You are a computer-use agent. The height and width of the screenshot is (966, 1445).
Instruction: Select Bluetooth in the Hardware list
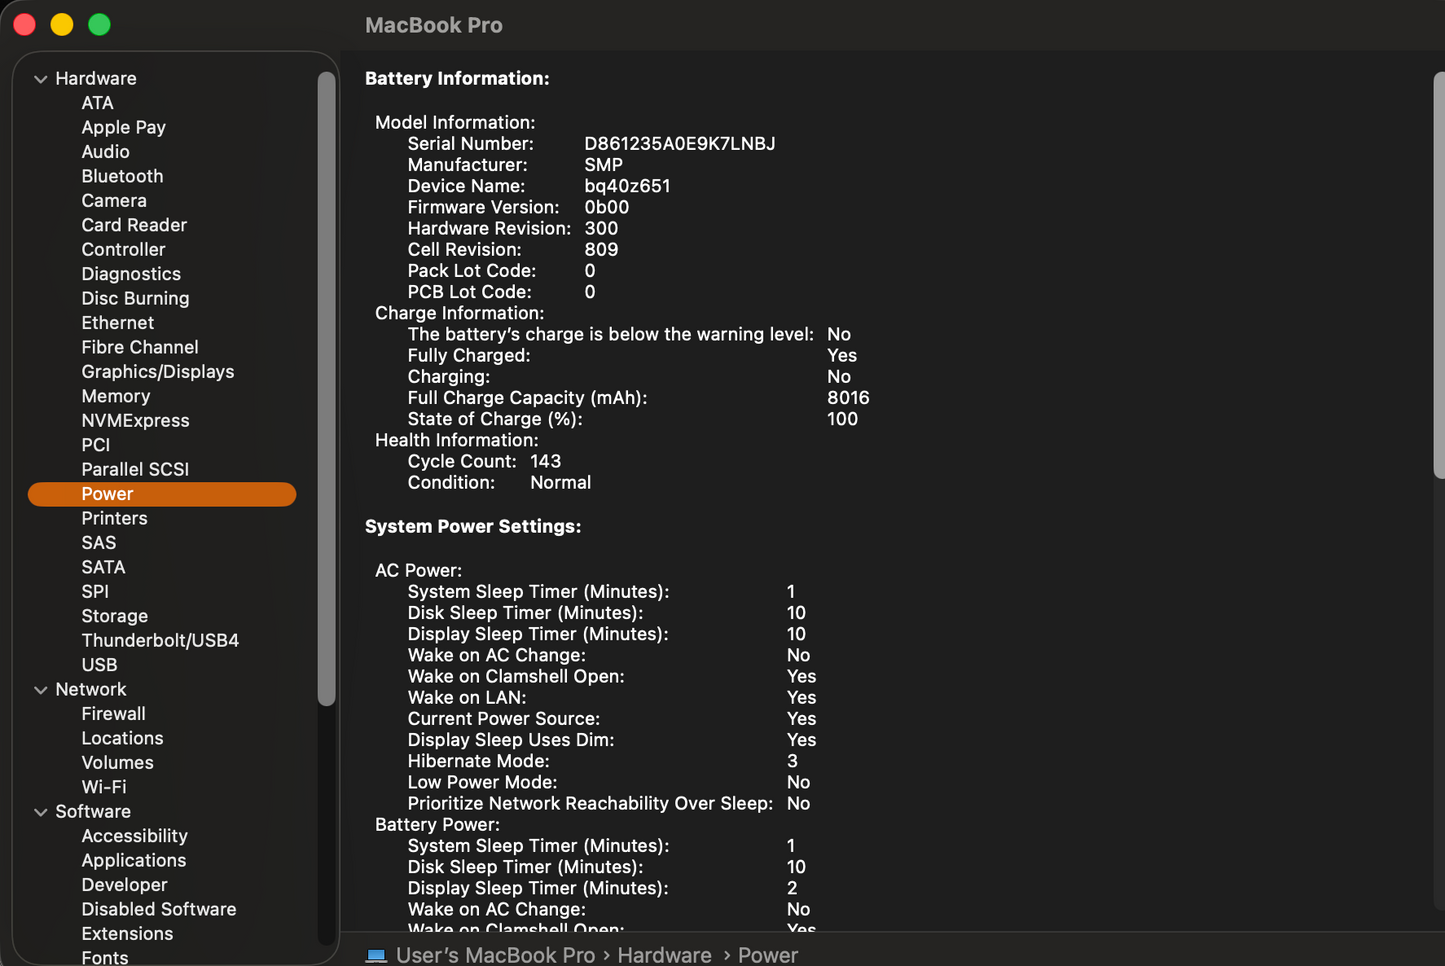tap(122, 176)
